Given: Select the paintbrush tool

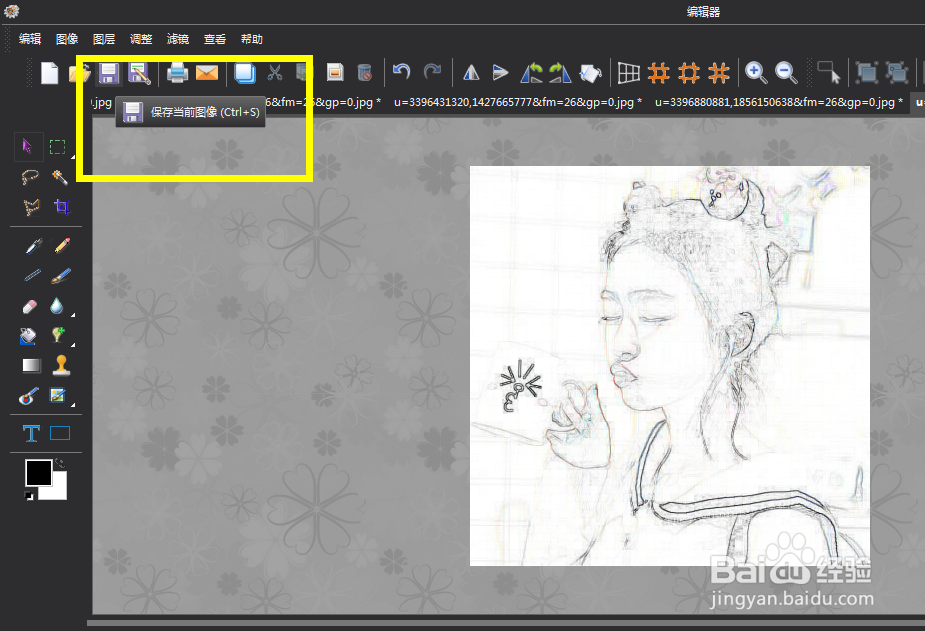Looking at the screenshot, I should (61, 275).
